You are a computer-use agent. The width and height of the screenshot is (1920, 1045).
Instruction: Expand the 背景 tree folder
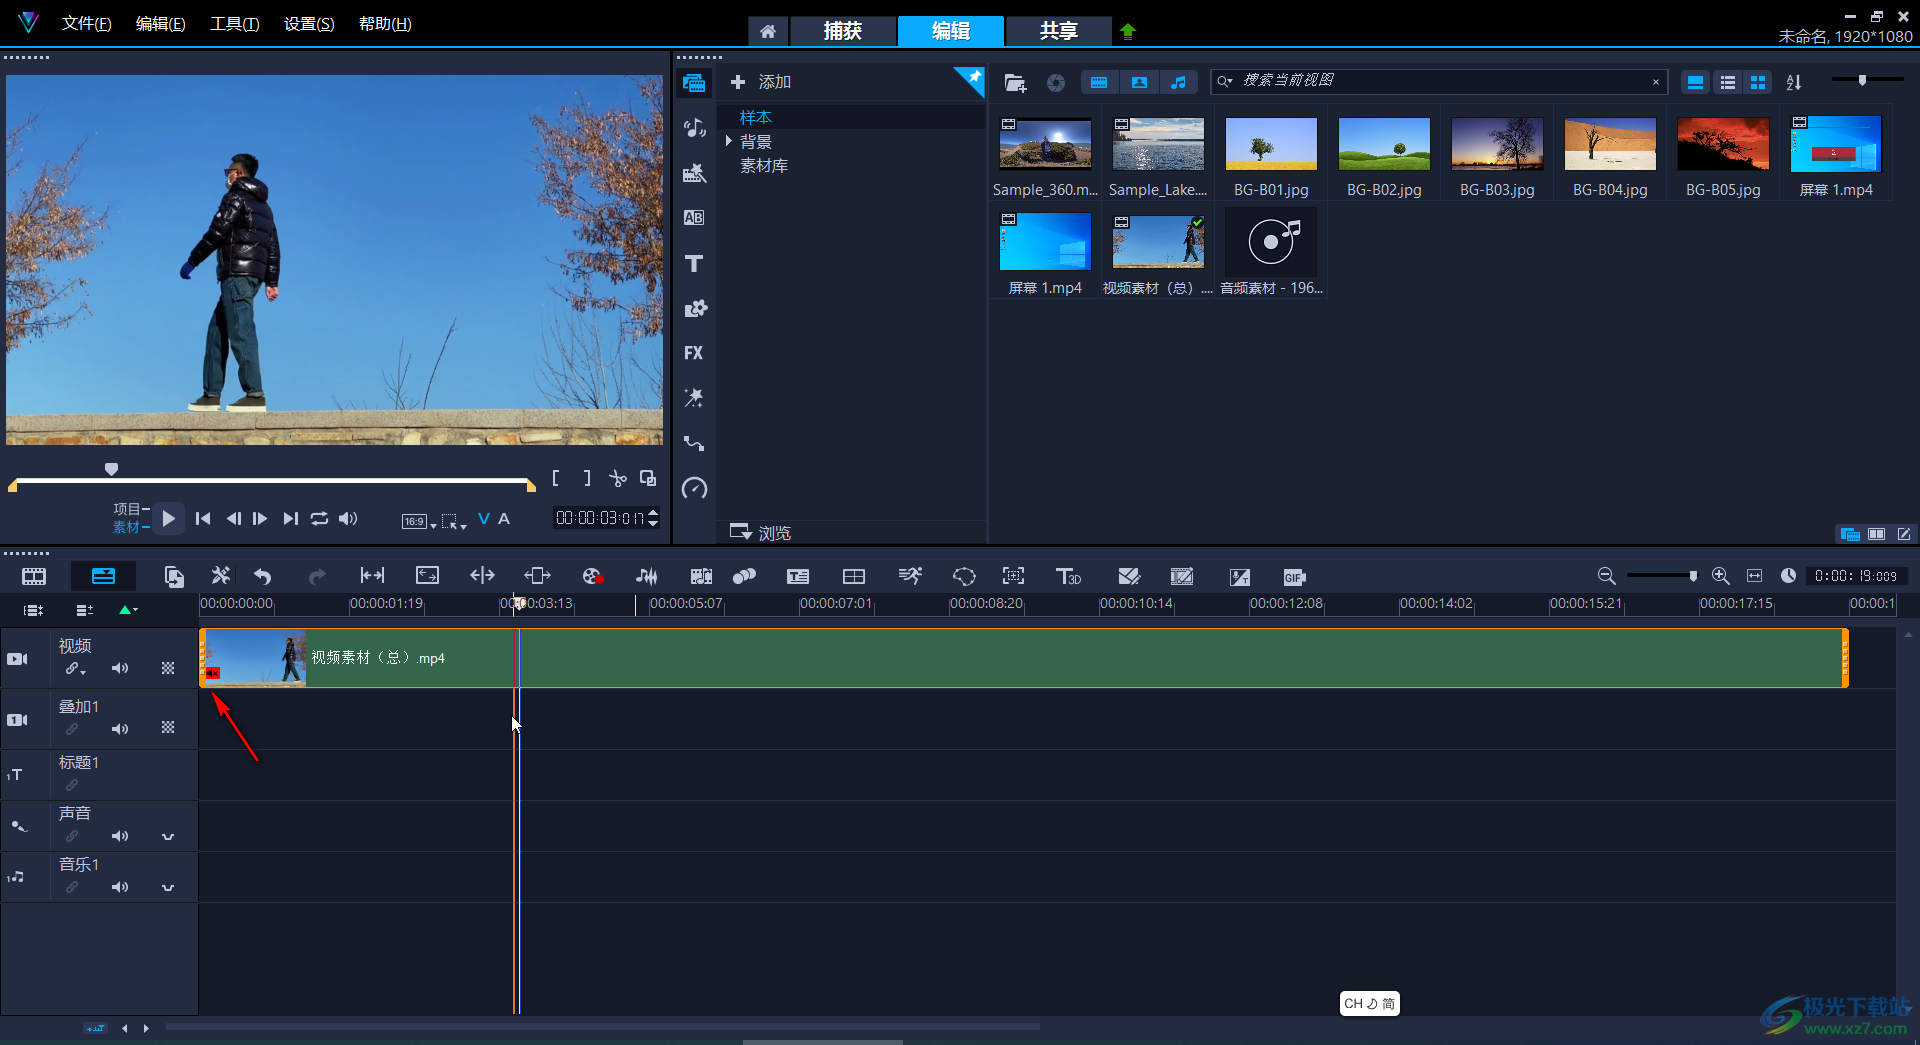[x=729, y=141]
